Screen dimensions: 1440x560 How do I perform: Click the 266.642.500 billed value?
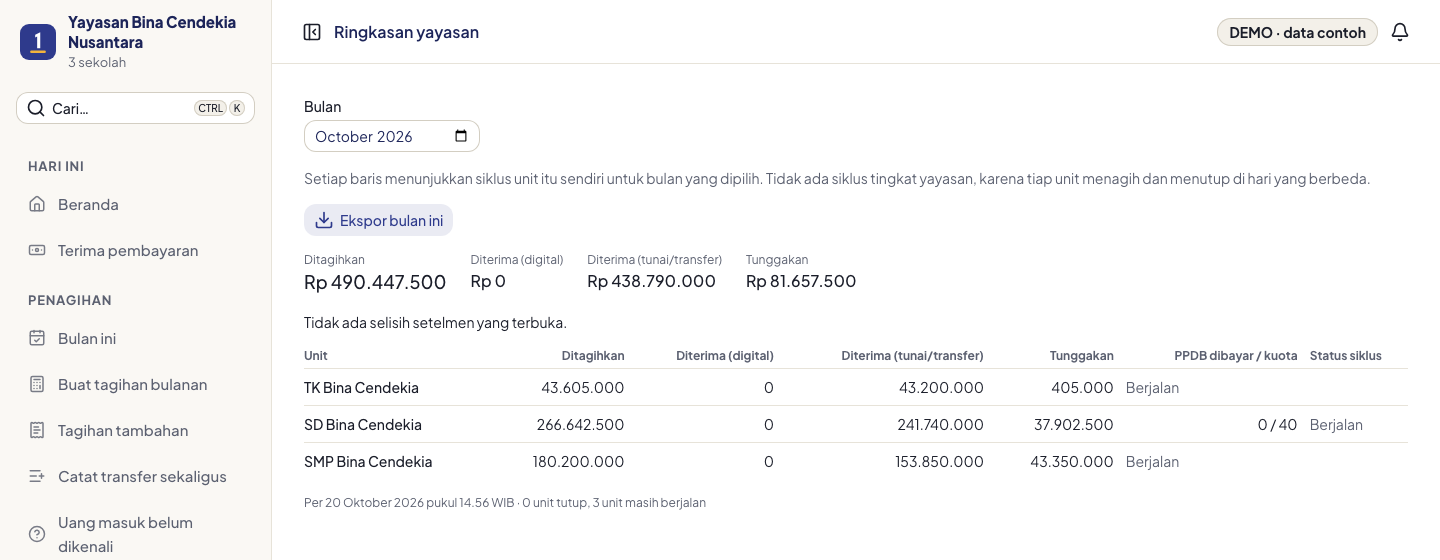(580, 424)
